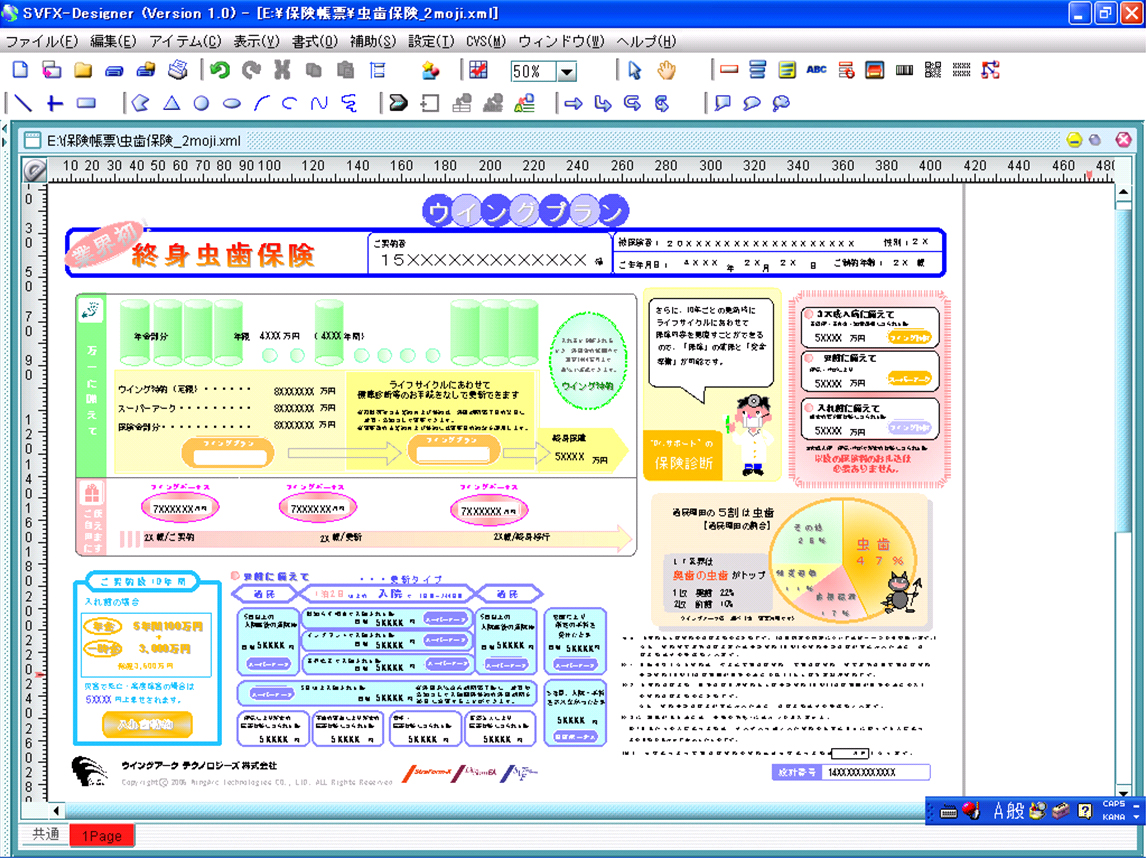Screen dimensions: 1146x858
Task: Click the horizontal scrollbar left arrow
Action: 56,810
